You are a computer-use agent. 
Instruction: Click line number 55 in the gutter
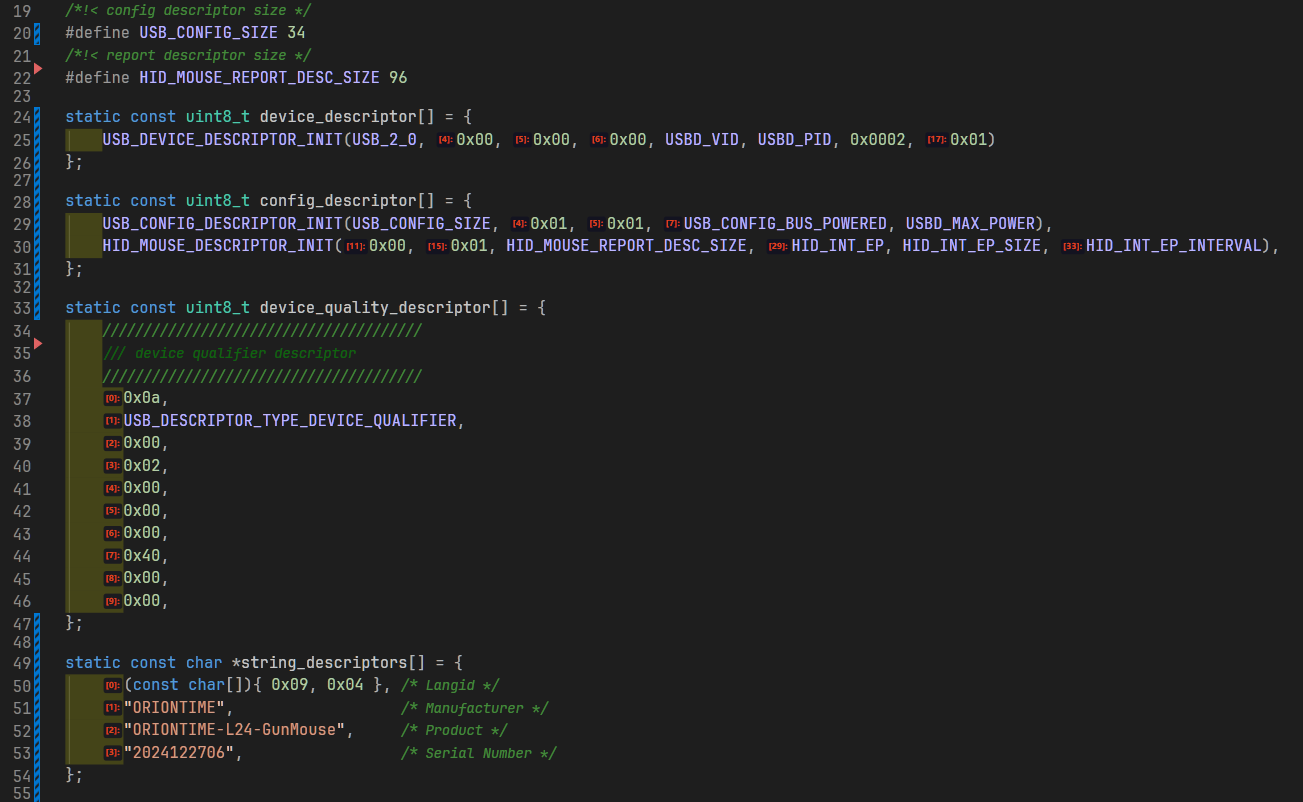point(22,793)
